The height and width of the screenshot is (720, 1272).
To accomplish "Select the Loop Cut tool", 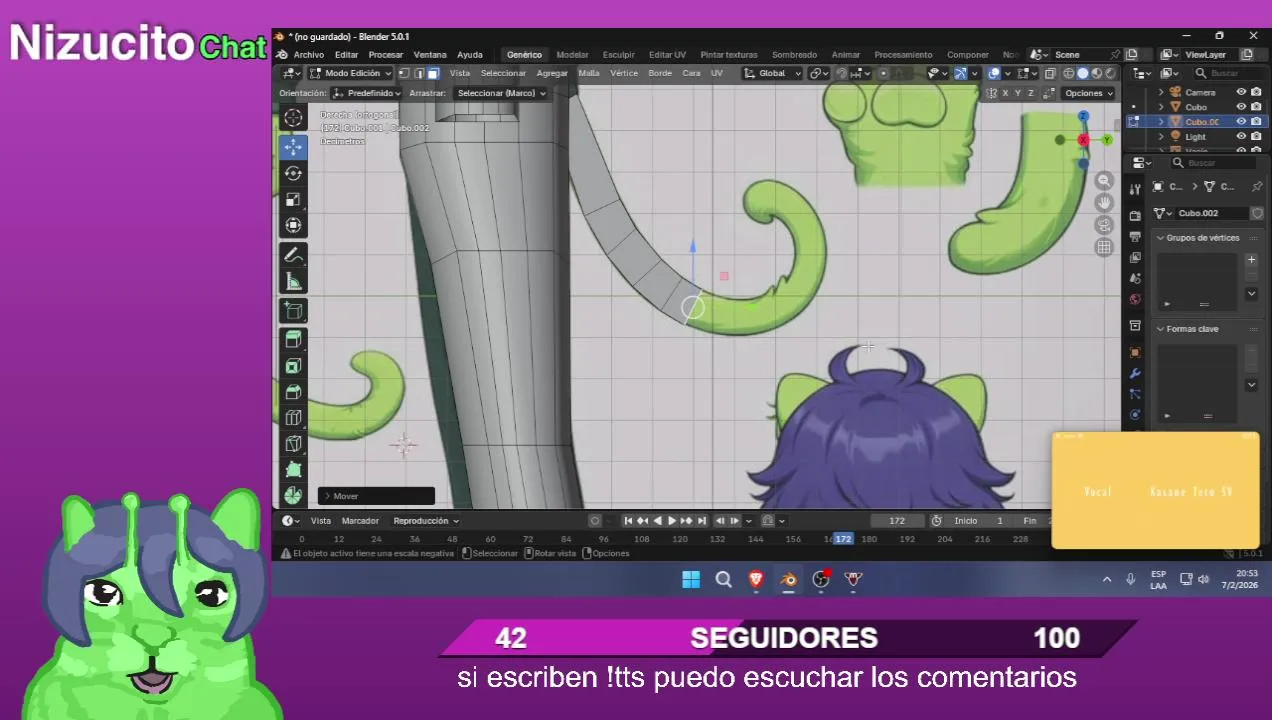I will 293,418.
